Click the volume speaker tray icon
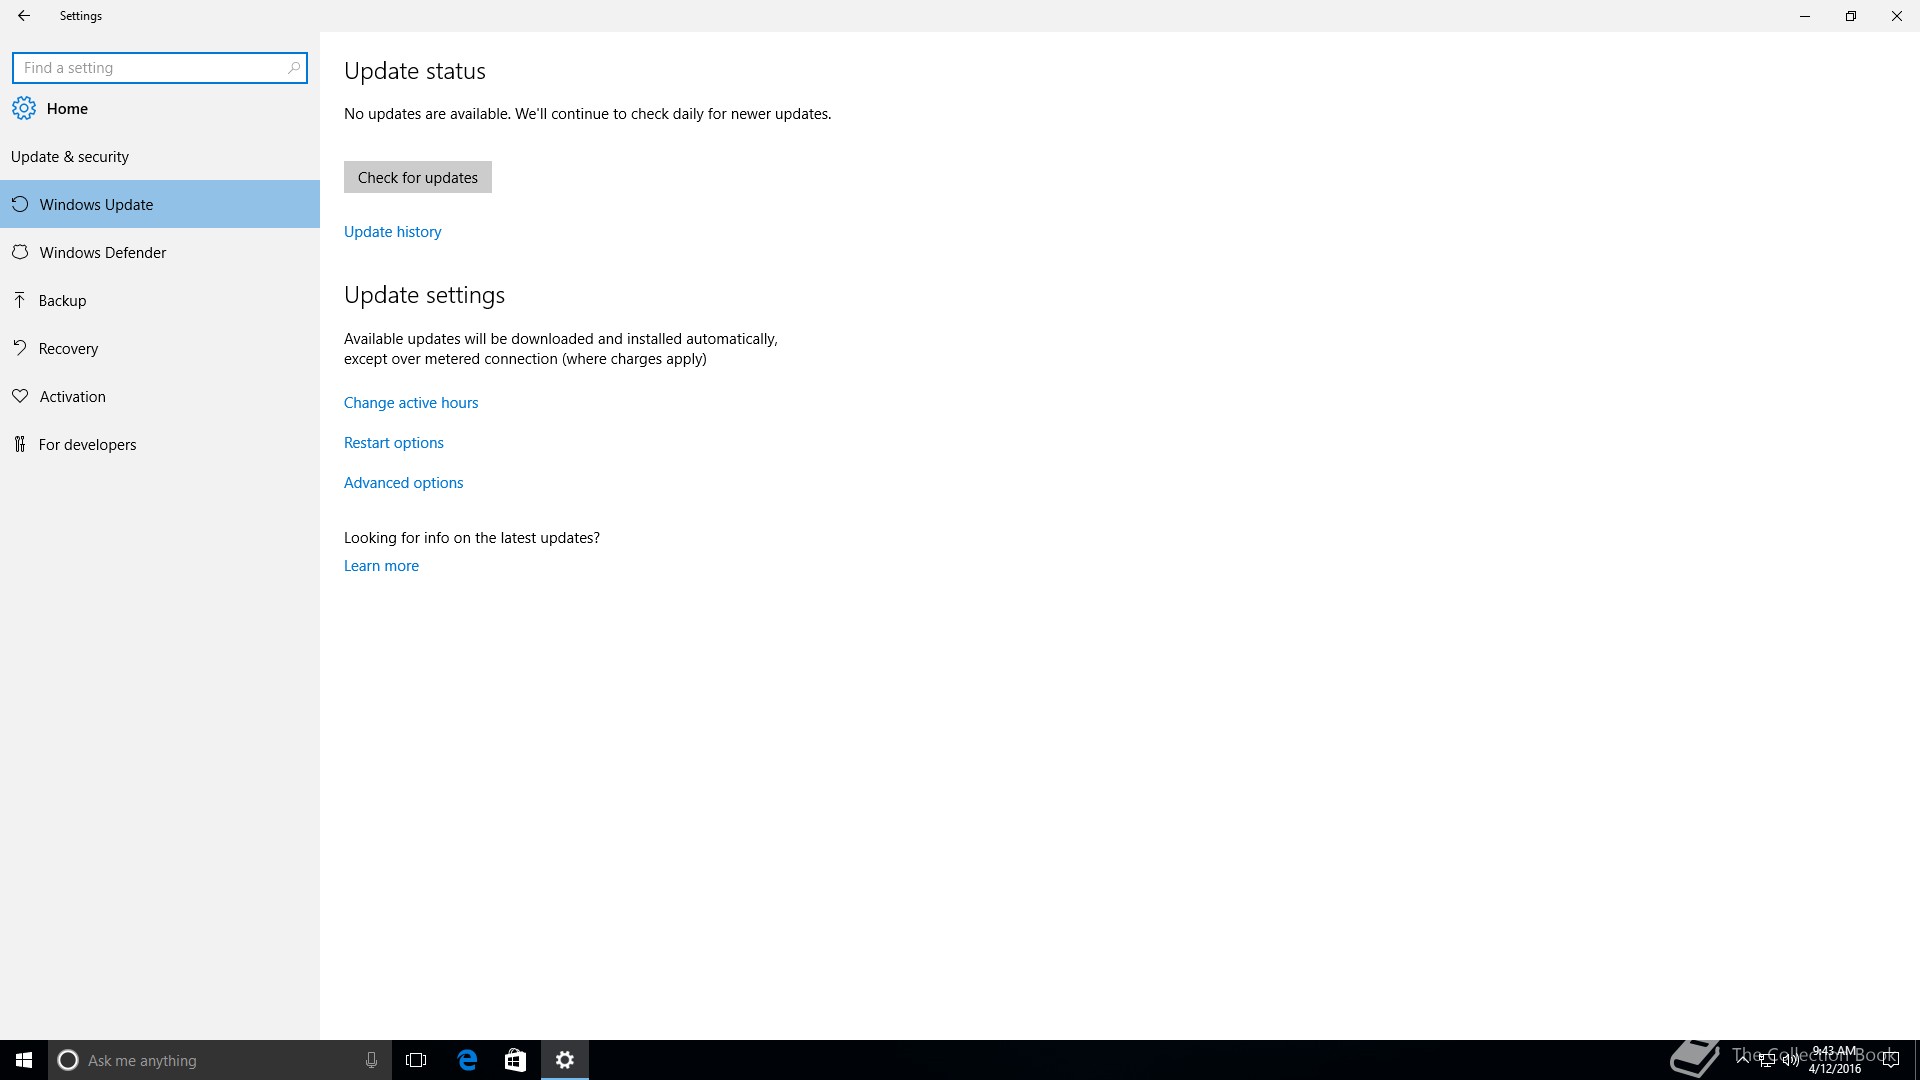This screenshot has height=1080, width=1920. tap(1790, 1060)
